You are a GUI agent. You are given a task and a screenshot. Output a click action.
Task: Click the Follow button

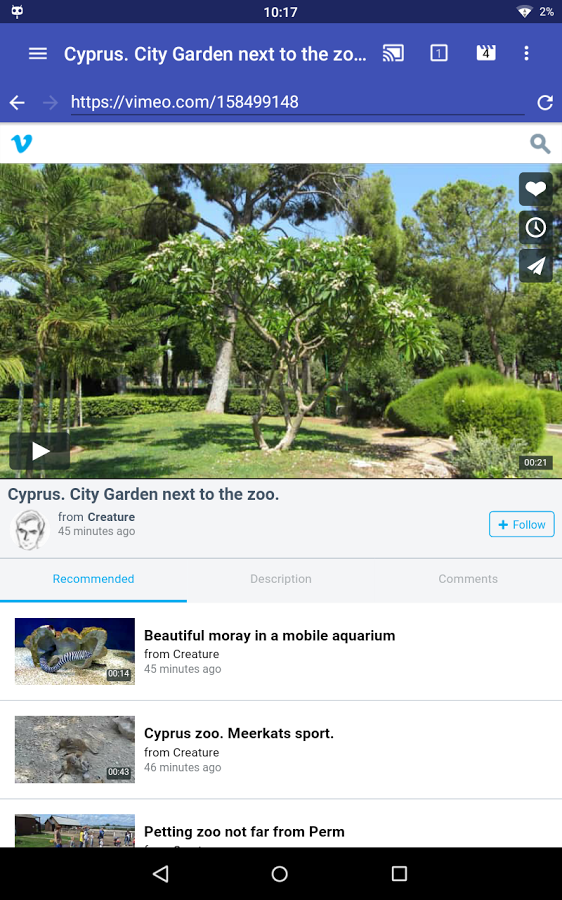[x=521, y=524]
